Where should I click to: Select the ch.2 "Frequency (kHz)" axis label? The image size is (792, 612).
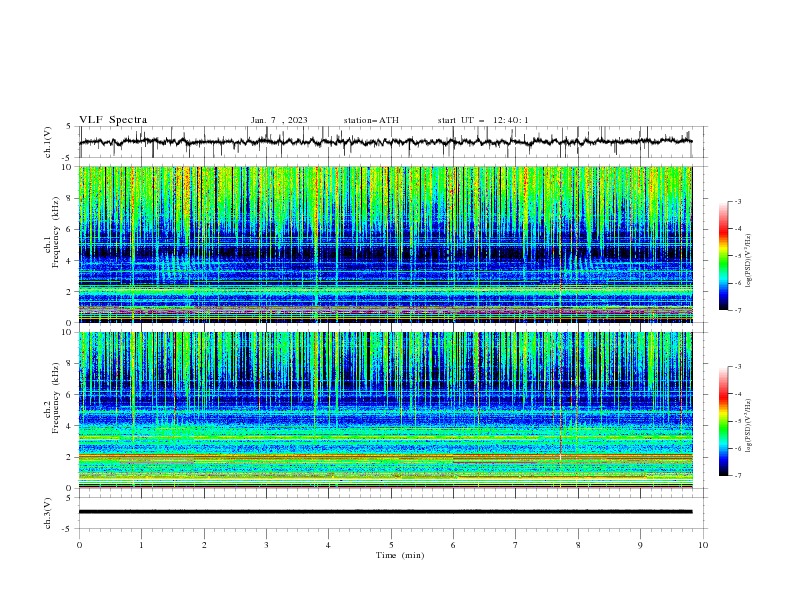55,398
